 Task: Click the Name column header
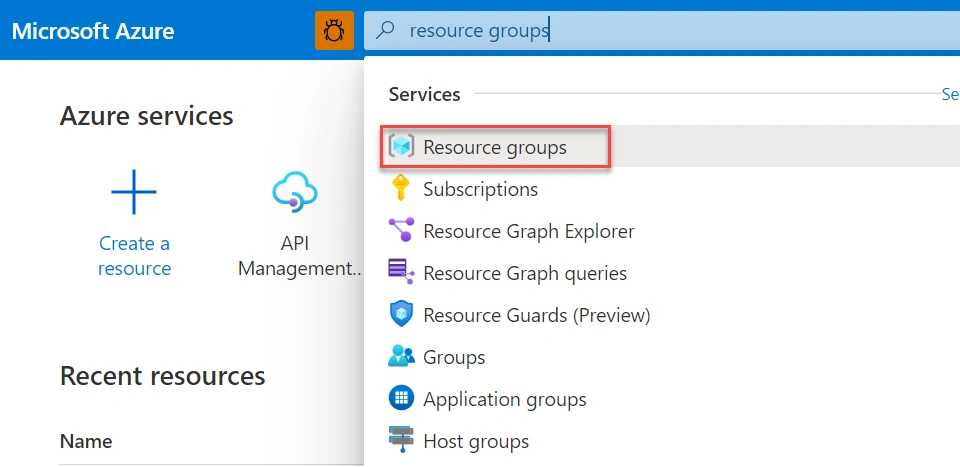coord(86,441)
